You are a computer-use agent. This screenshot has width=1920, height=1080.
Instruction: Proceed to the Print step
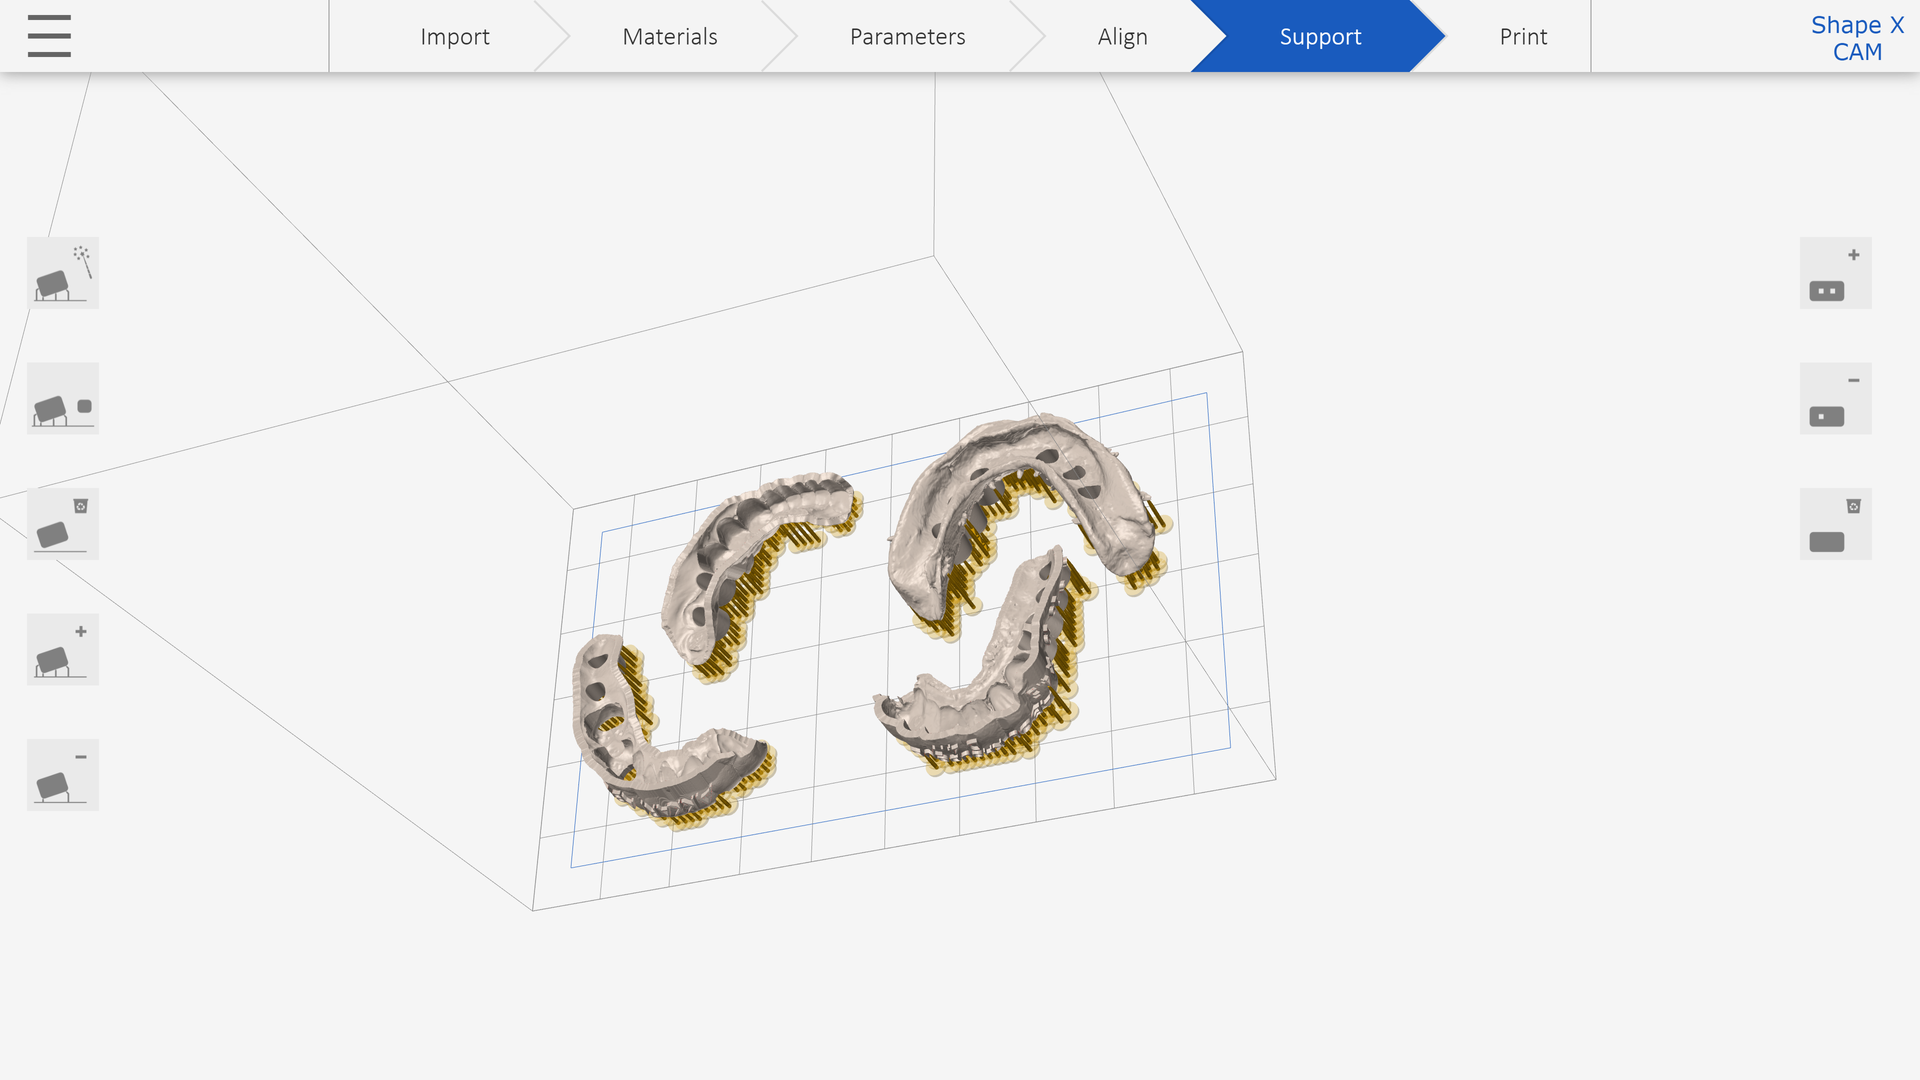[x=1522, y=37]
